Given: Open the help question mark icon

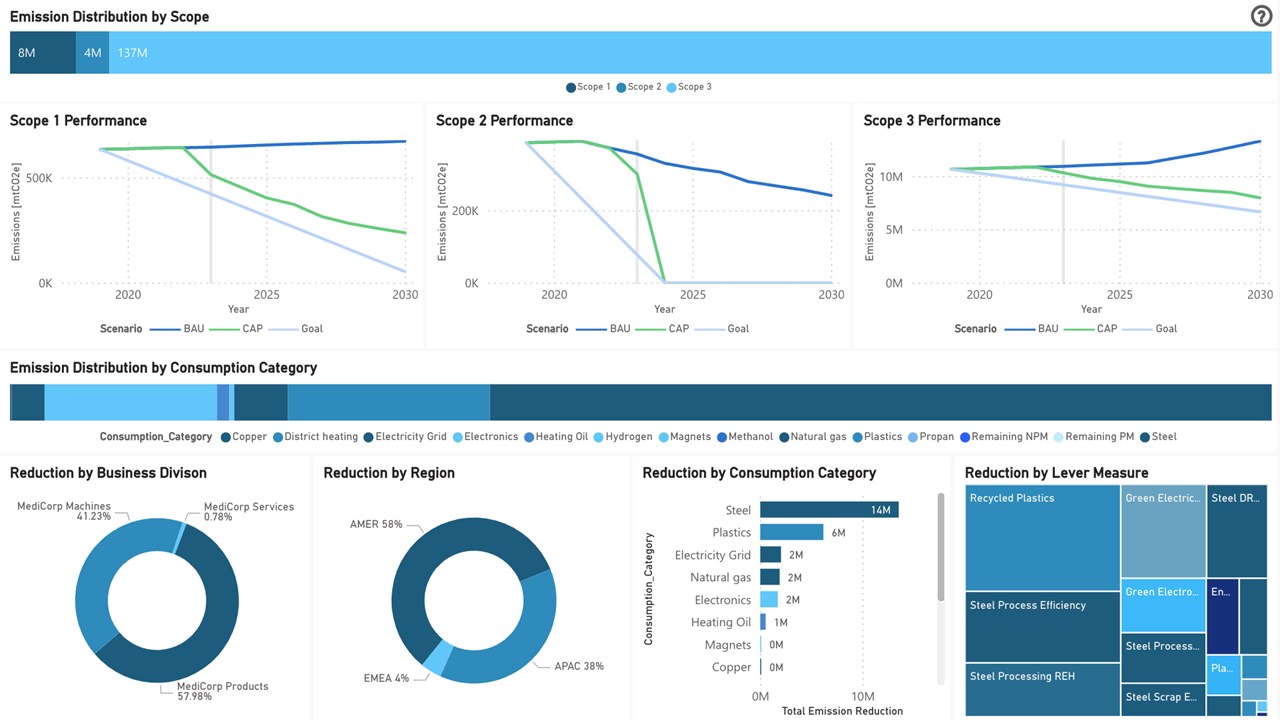Looking at the screenshot, I should point(1261,15).
